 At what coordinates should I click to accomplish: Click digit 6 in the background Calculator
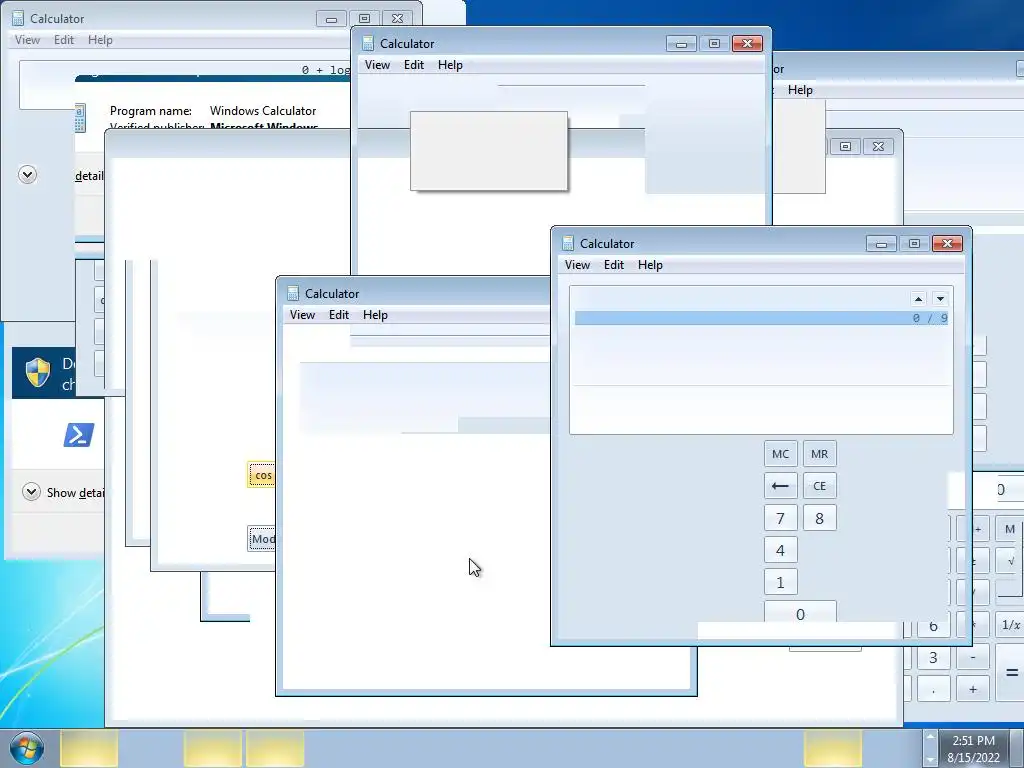pos(933,627)
